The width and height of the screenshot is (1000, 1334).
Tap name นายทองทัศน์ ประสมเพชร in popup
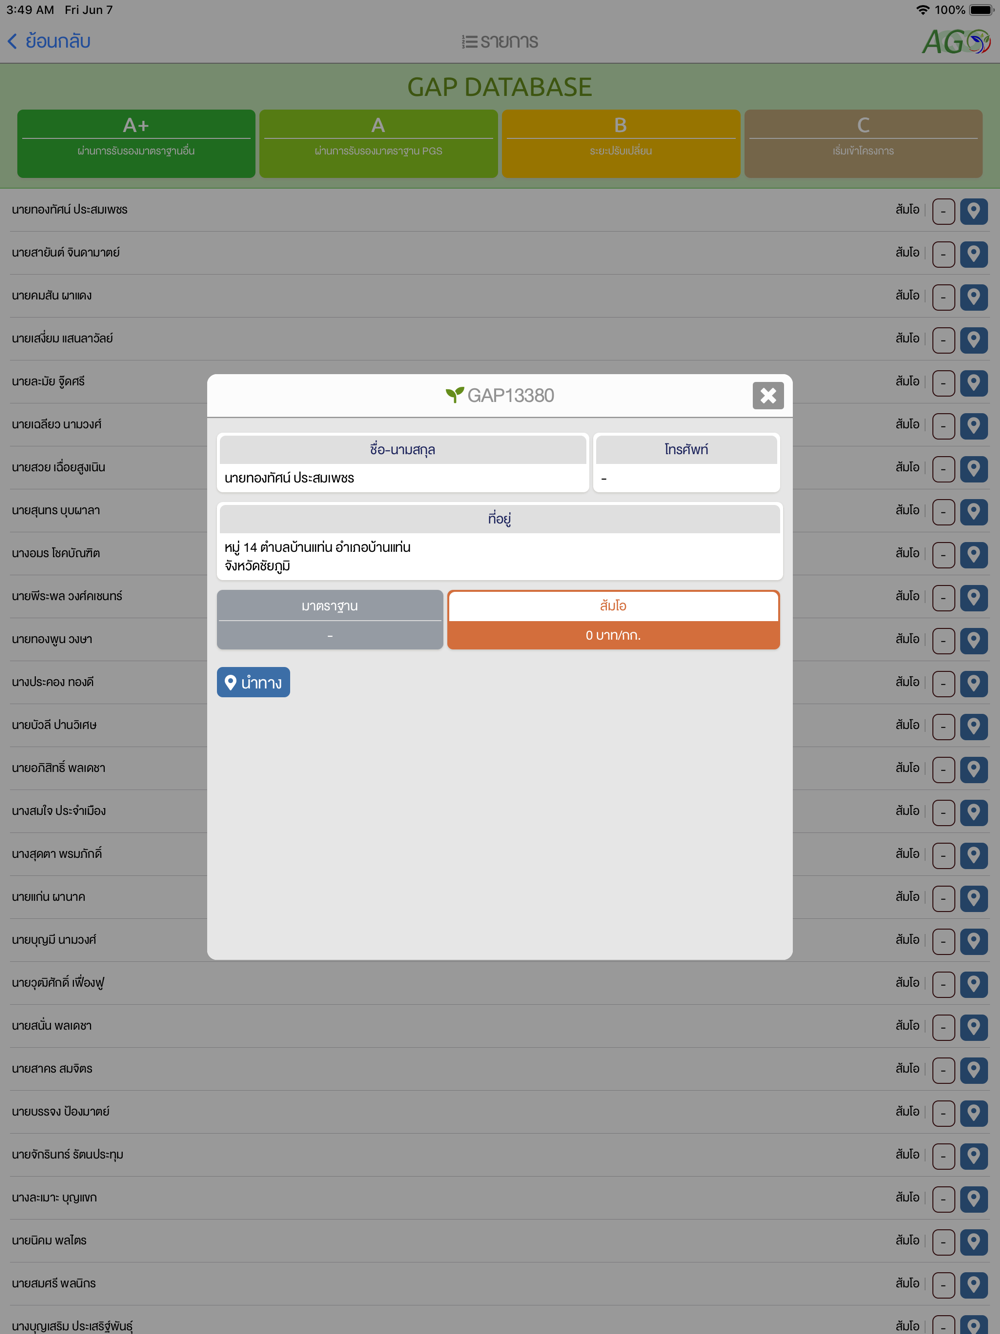(x=289, y=478)
